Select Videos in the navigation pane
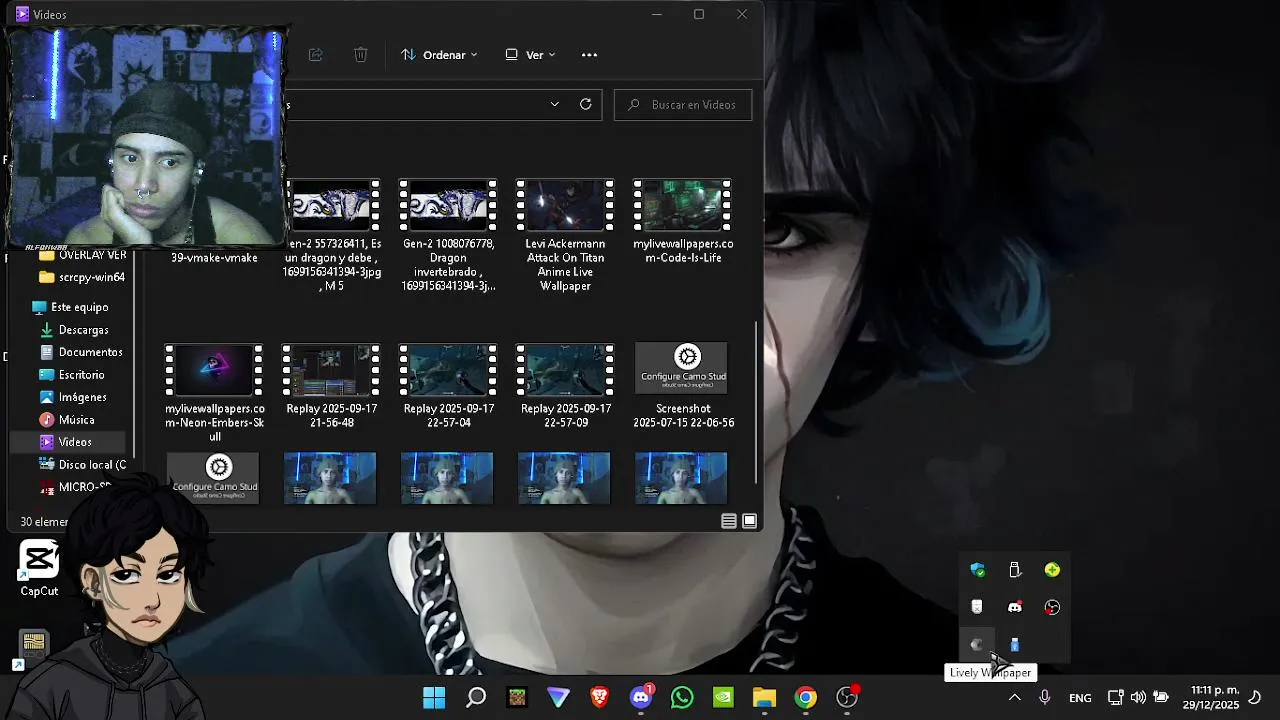 coord(70,442)
